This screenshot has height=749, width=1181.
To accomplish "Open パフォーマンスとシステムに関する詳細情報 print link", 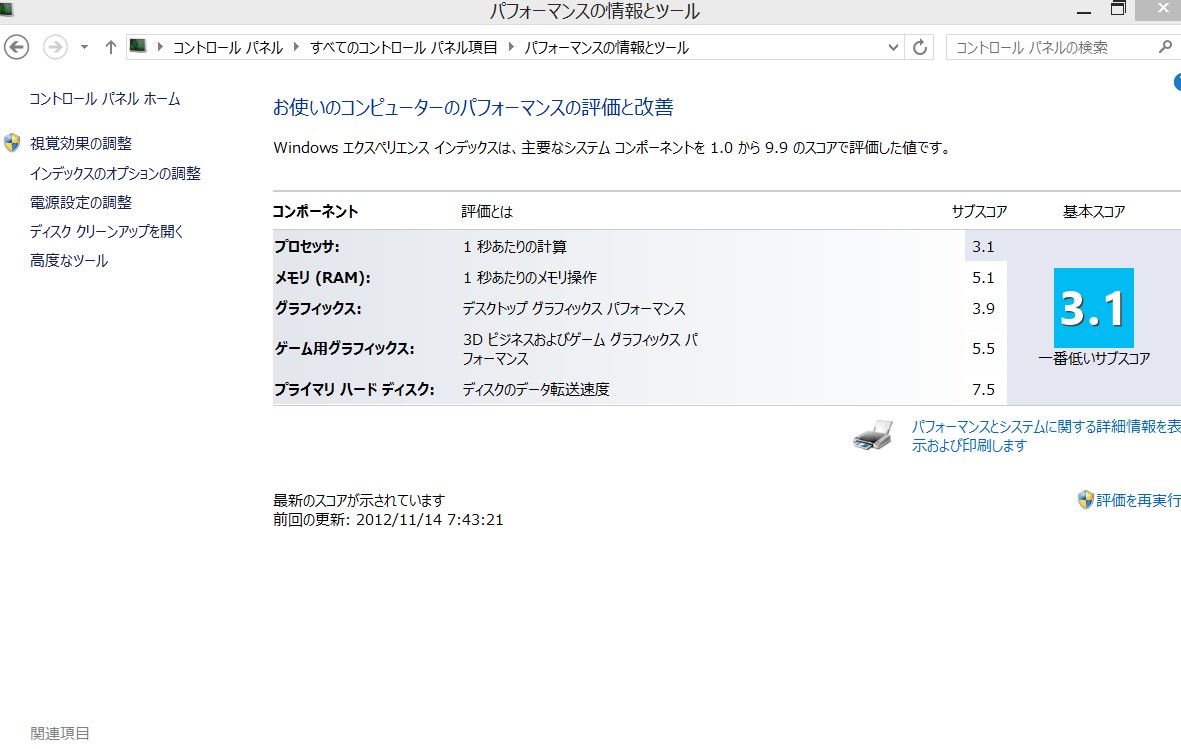I will click(x=1046, y=436).
